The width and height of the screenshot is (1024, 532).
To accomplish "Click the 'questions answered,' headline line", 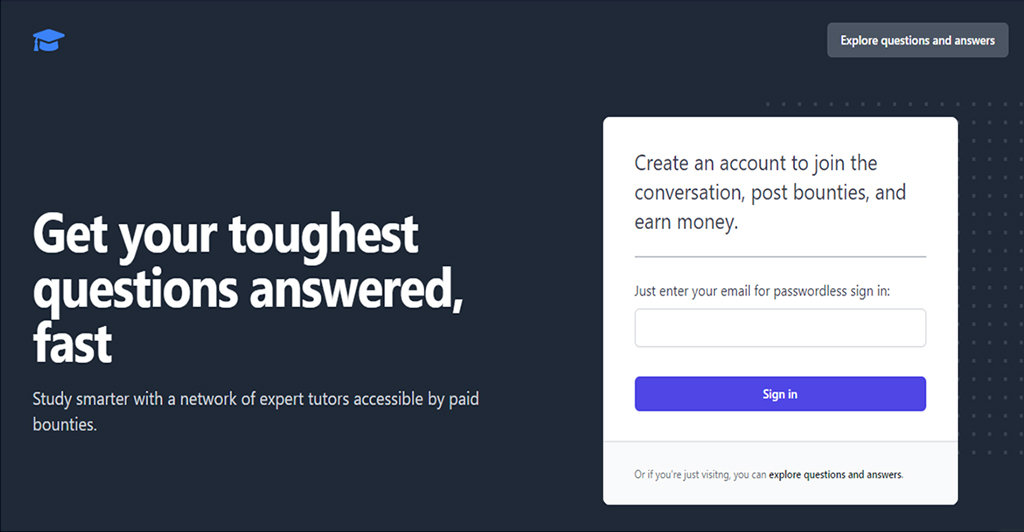I will (x=248, y=290).
